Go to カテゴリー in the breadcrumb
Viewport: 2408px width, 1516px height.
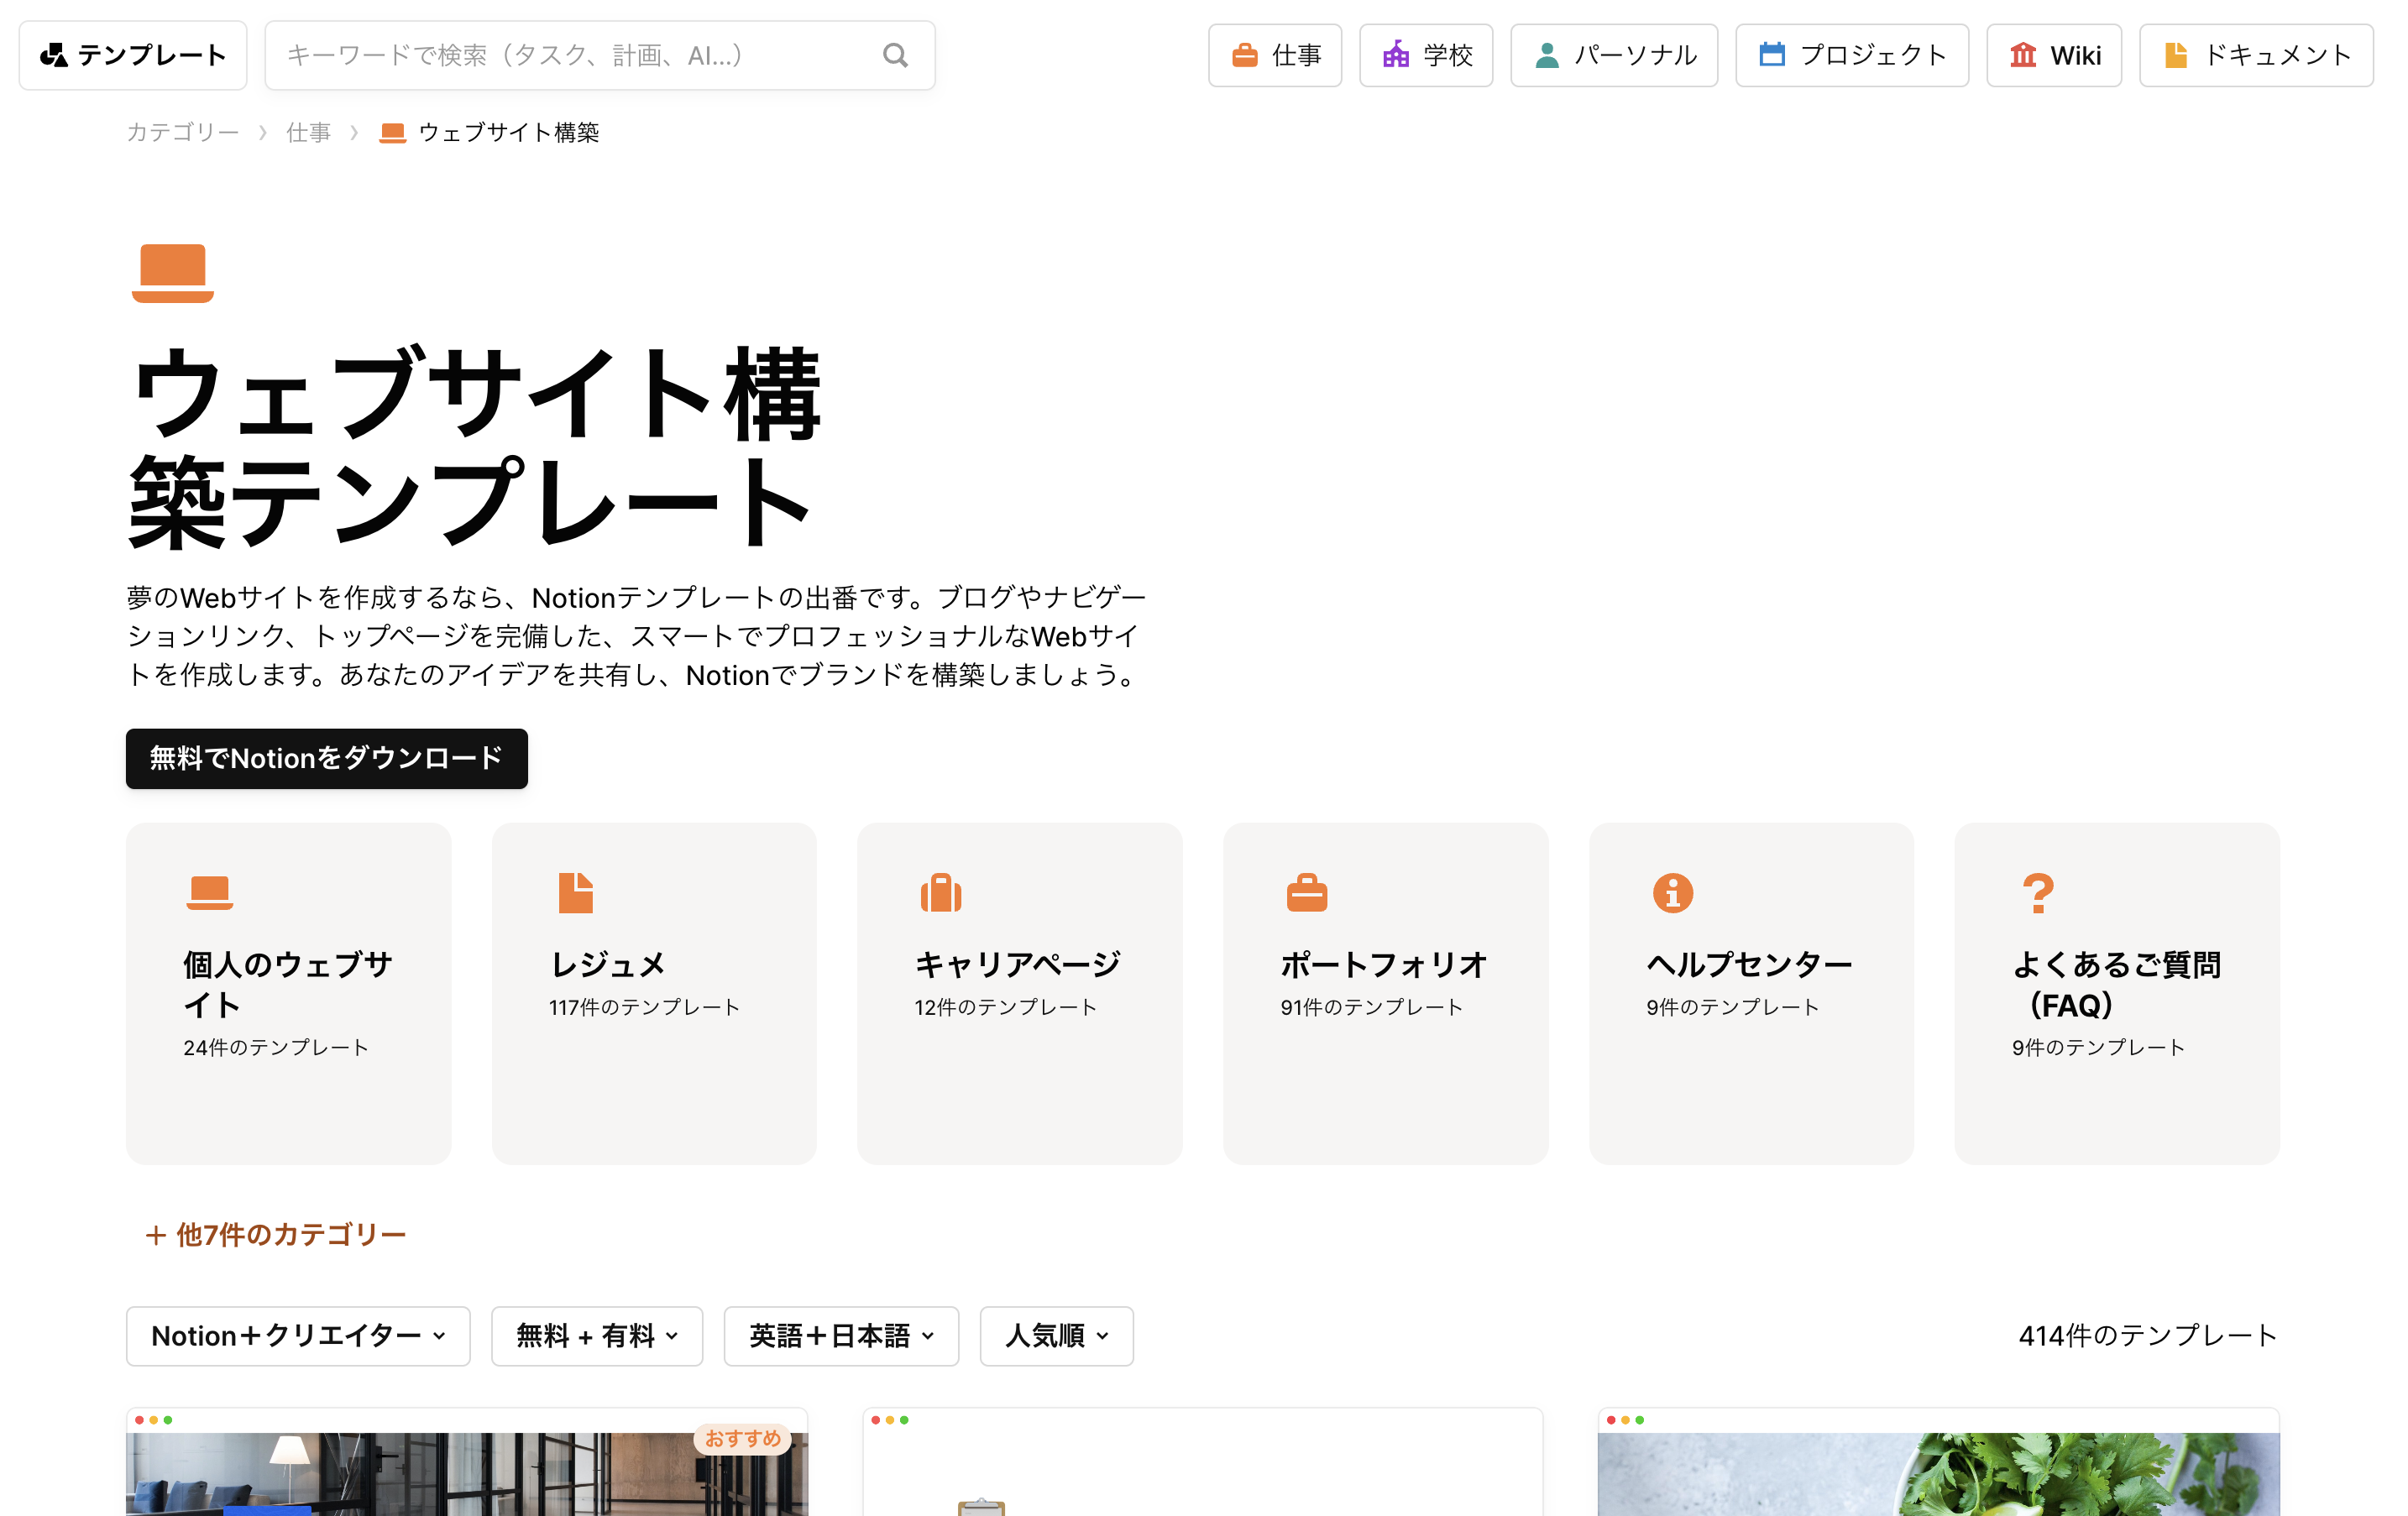point(183,133)
